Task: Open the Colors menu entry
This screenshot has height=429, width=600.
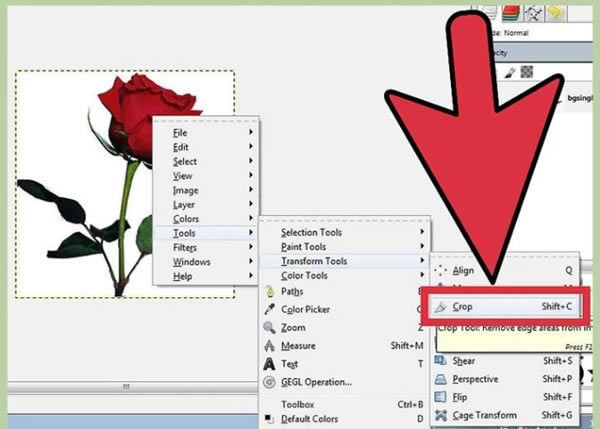Action: (206, 219)
